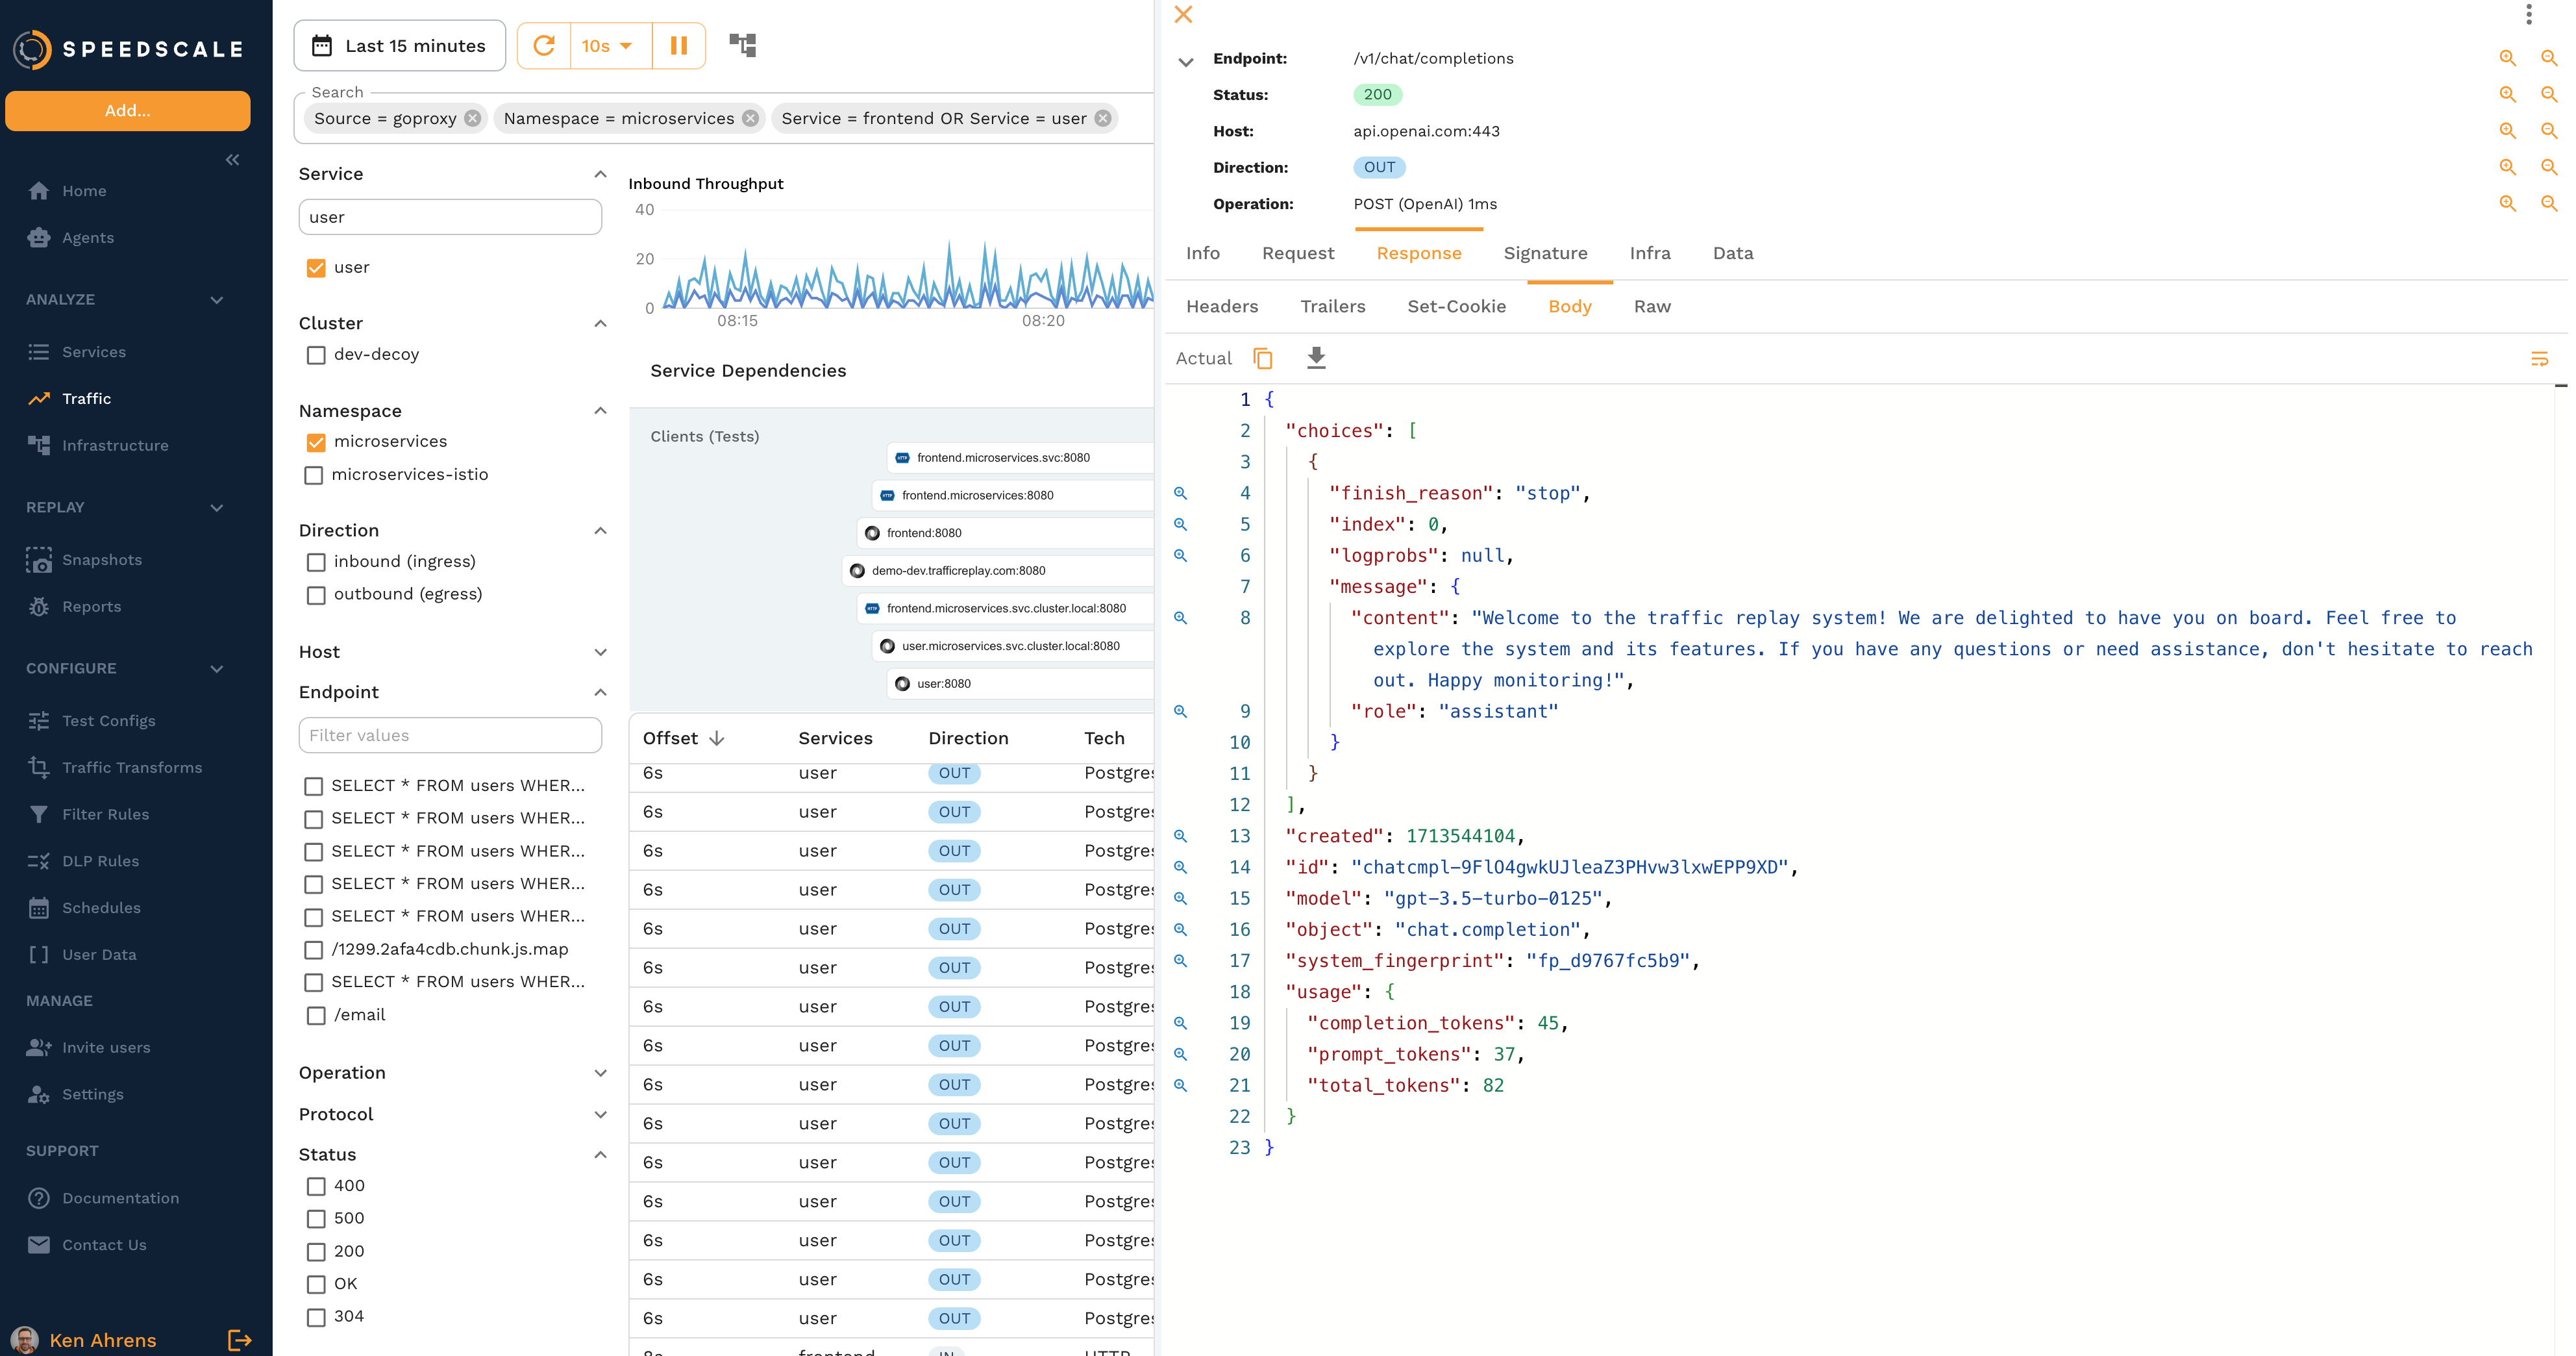Expand the Operation filter section
This screenshot has width=2576, height=1356.
600,1073
